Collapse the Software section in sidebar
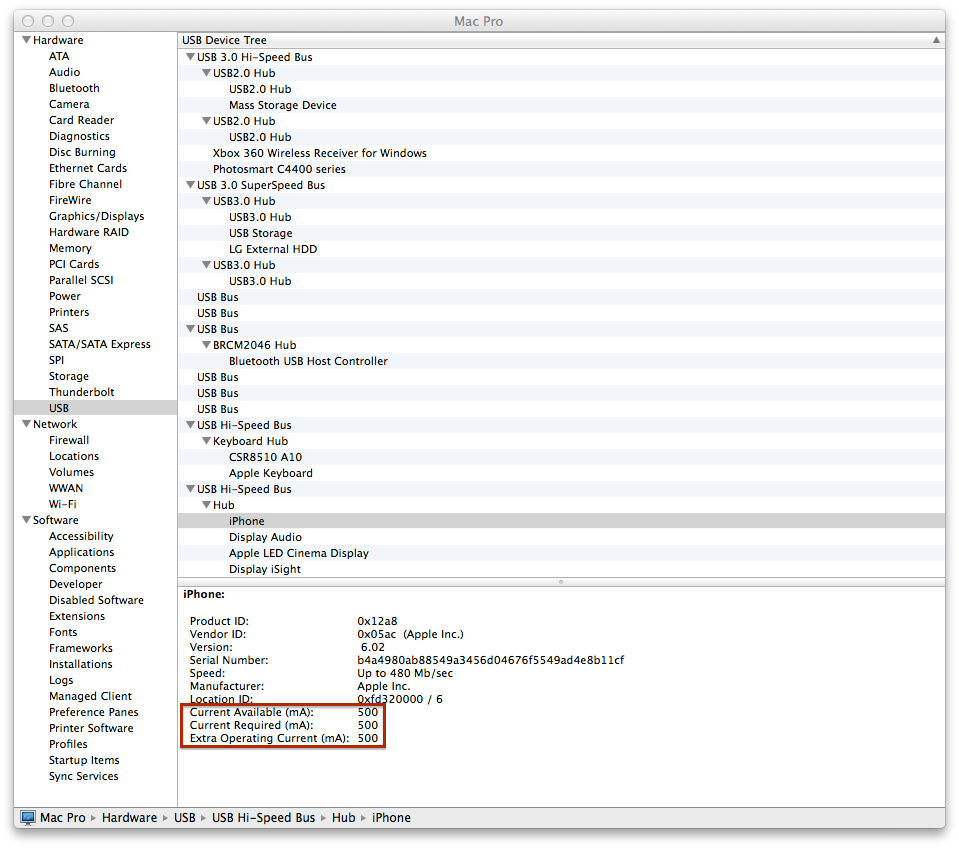The image size is (959, 848). pos(26,520)
